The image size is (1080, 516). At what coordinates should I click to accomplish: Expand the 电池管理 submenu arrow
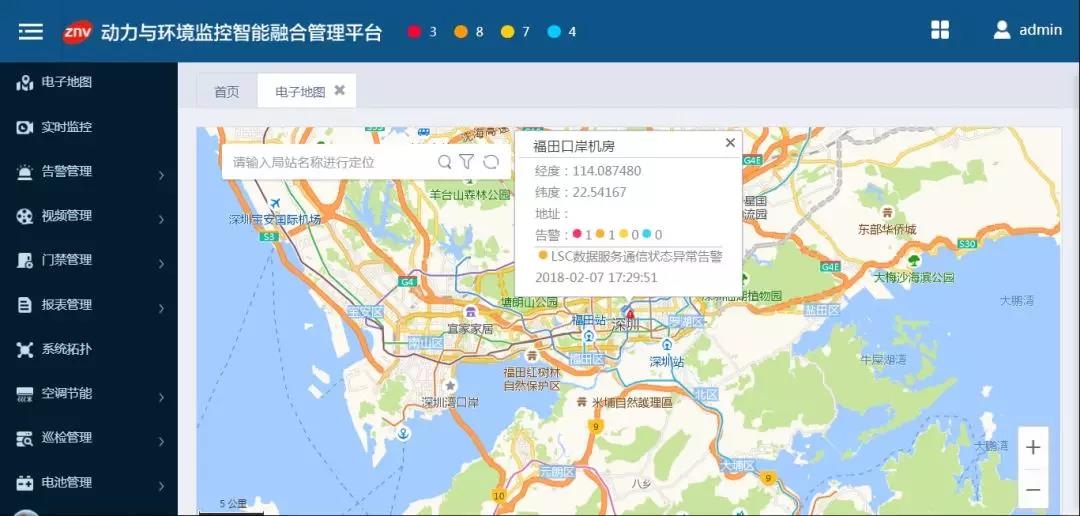(161, 486)
